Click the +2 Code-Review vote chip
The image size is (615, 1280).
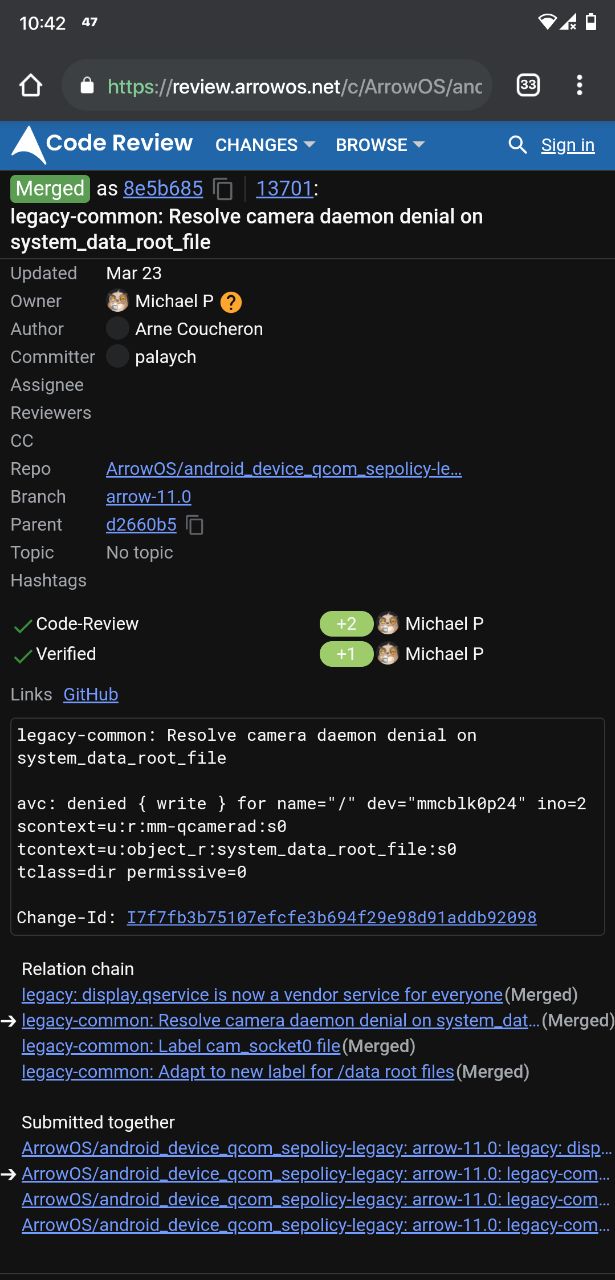coord(346,624)
